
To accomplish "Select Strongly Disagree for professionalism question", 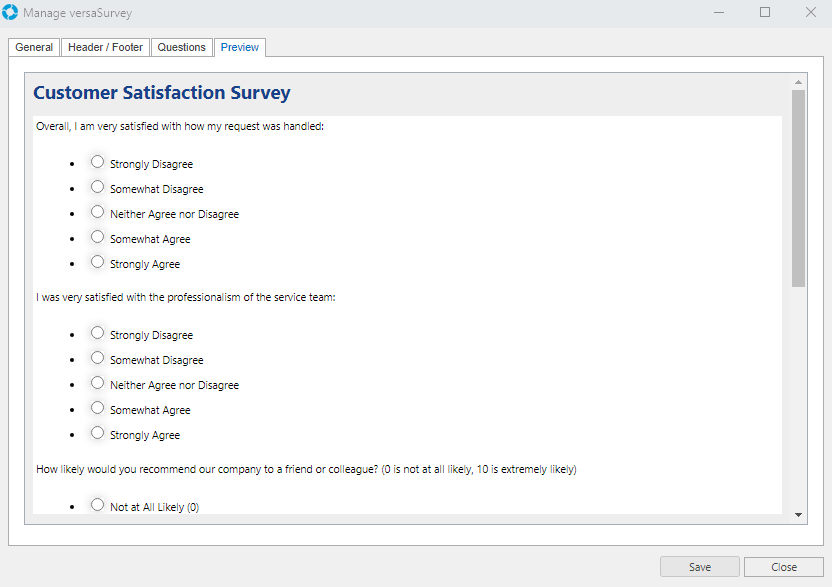I will tap(97, 333).
